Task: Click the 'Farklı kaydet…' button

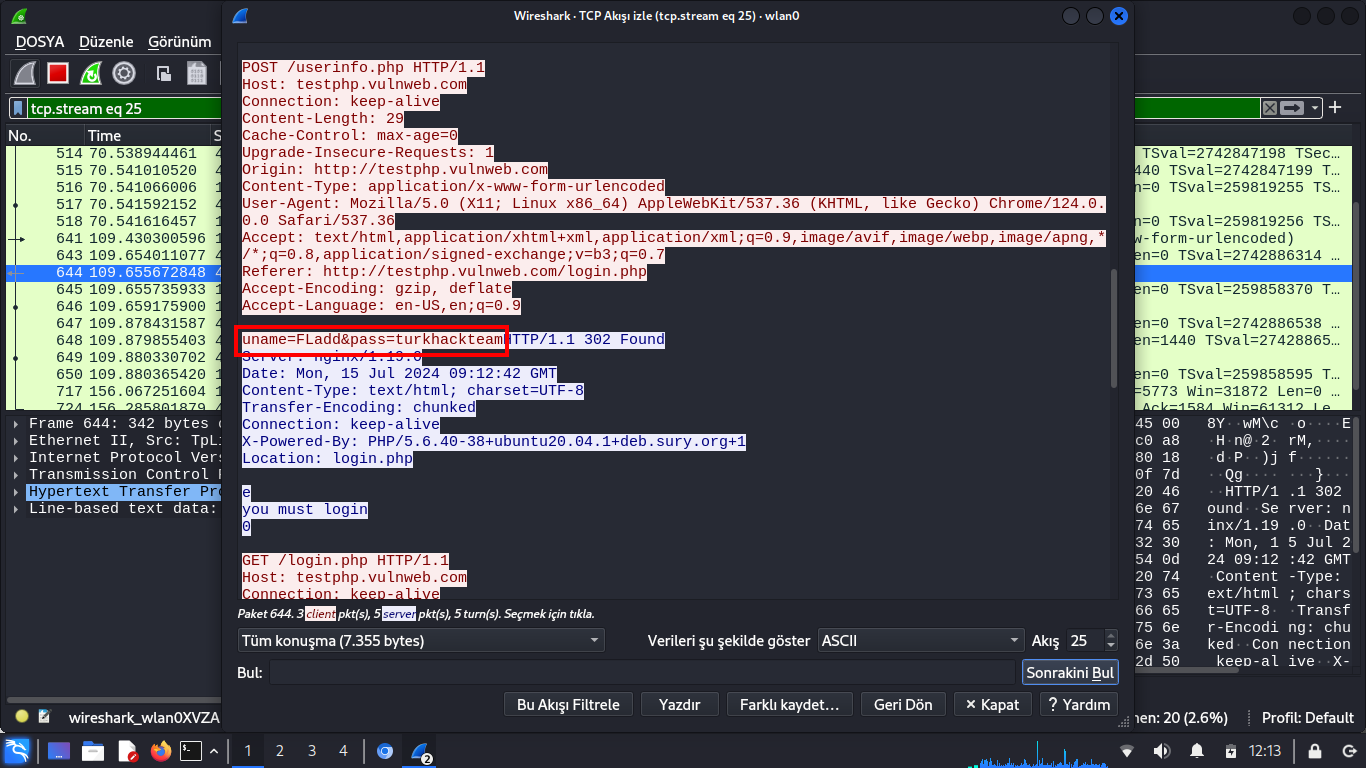Action: [789, 704]
